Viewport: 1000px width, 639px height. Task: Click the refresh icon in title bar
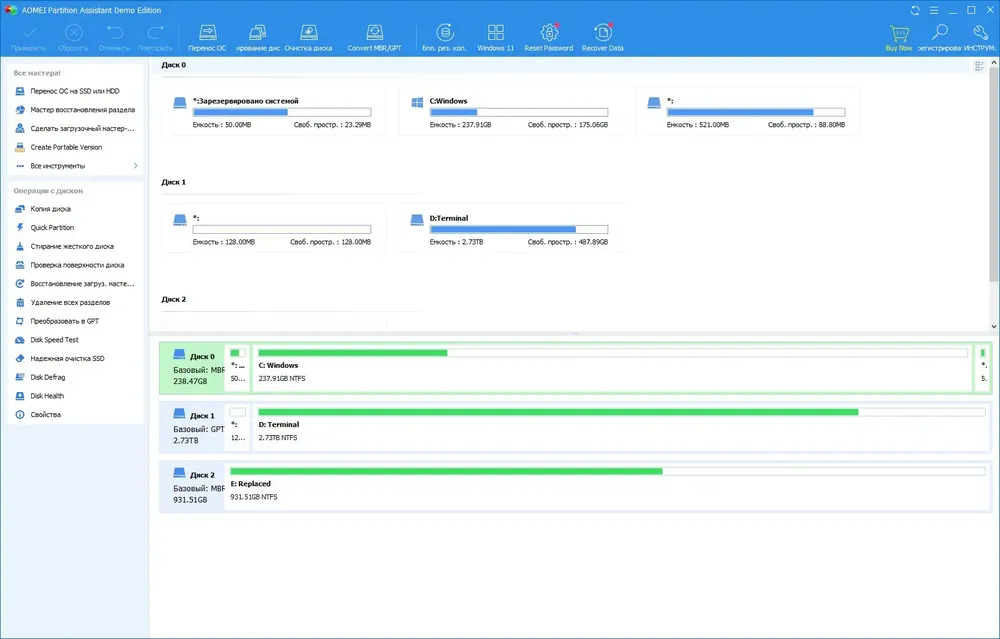click(x=915, y=10)
